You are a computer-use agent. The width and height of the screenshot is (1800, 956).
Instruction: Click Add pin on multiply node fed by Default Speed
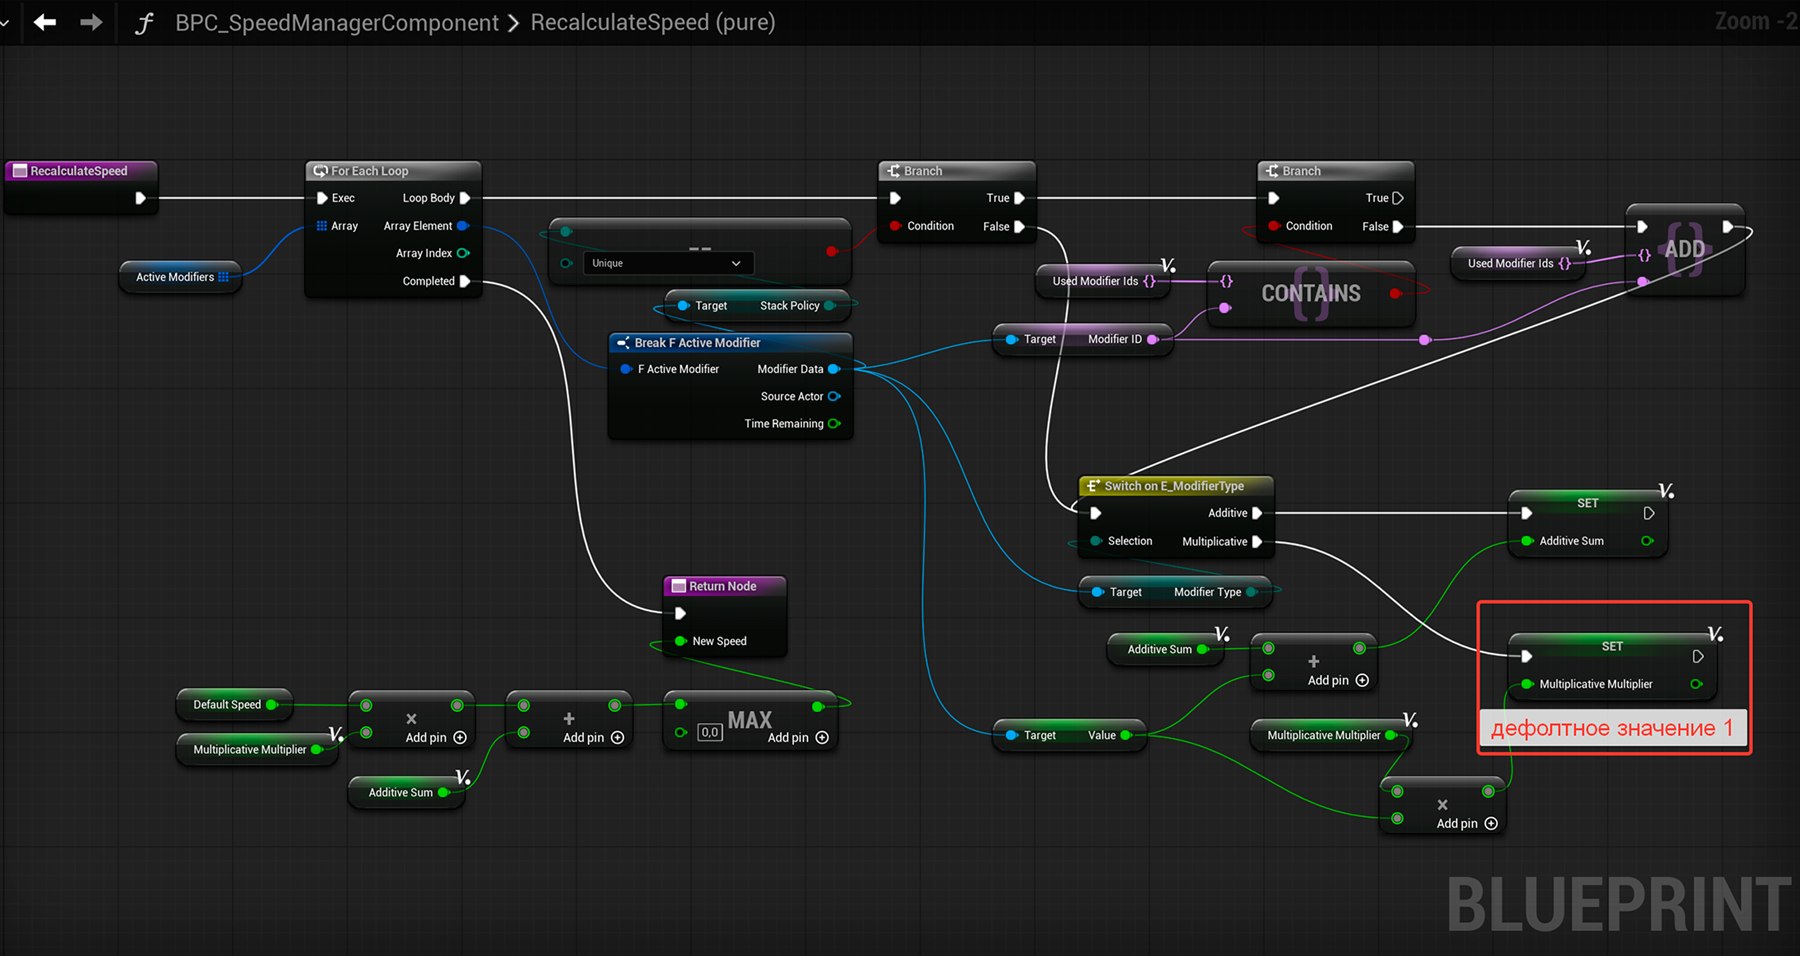436,738
